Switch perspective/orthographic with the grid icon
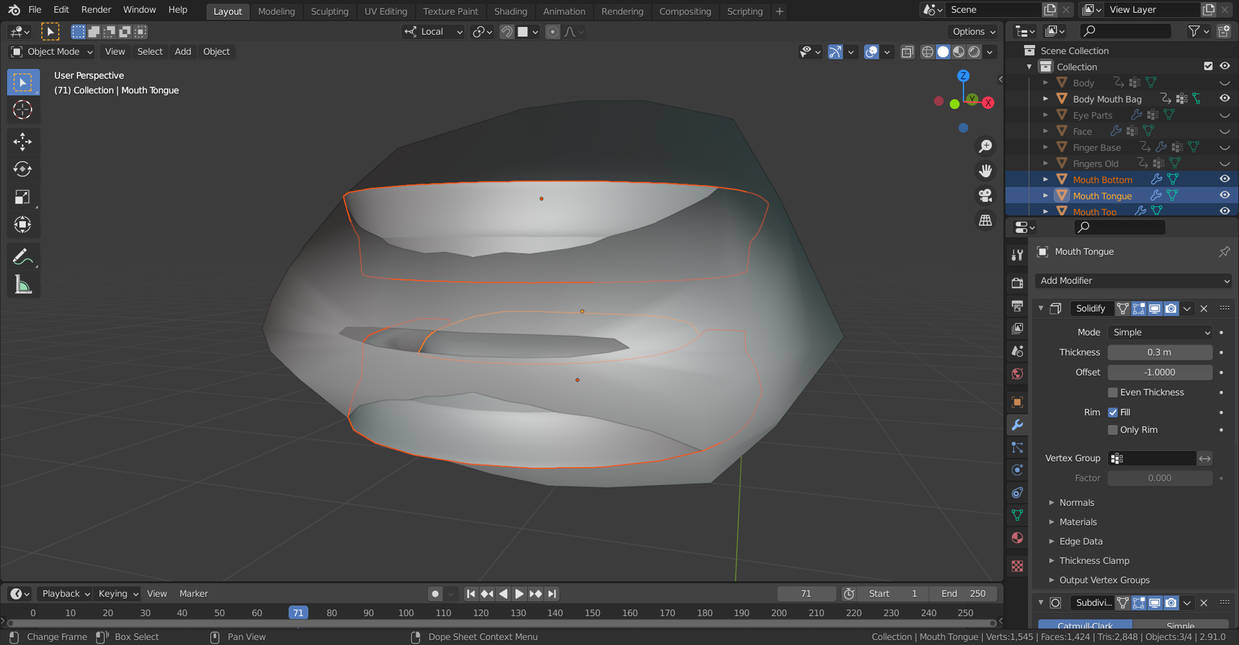The width and height of the screenshot is (1239, 645). (985, 220)
